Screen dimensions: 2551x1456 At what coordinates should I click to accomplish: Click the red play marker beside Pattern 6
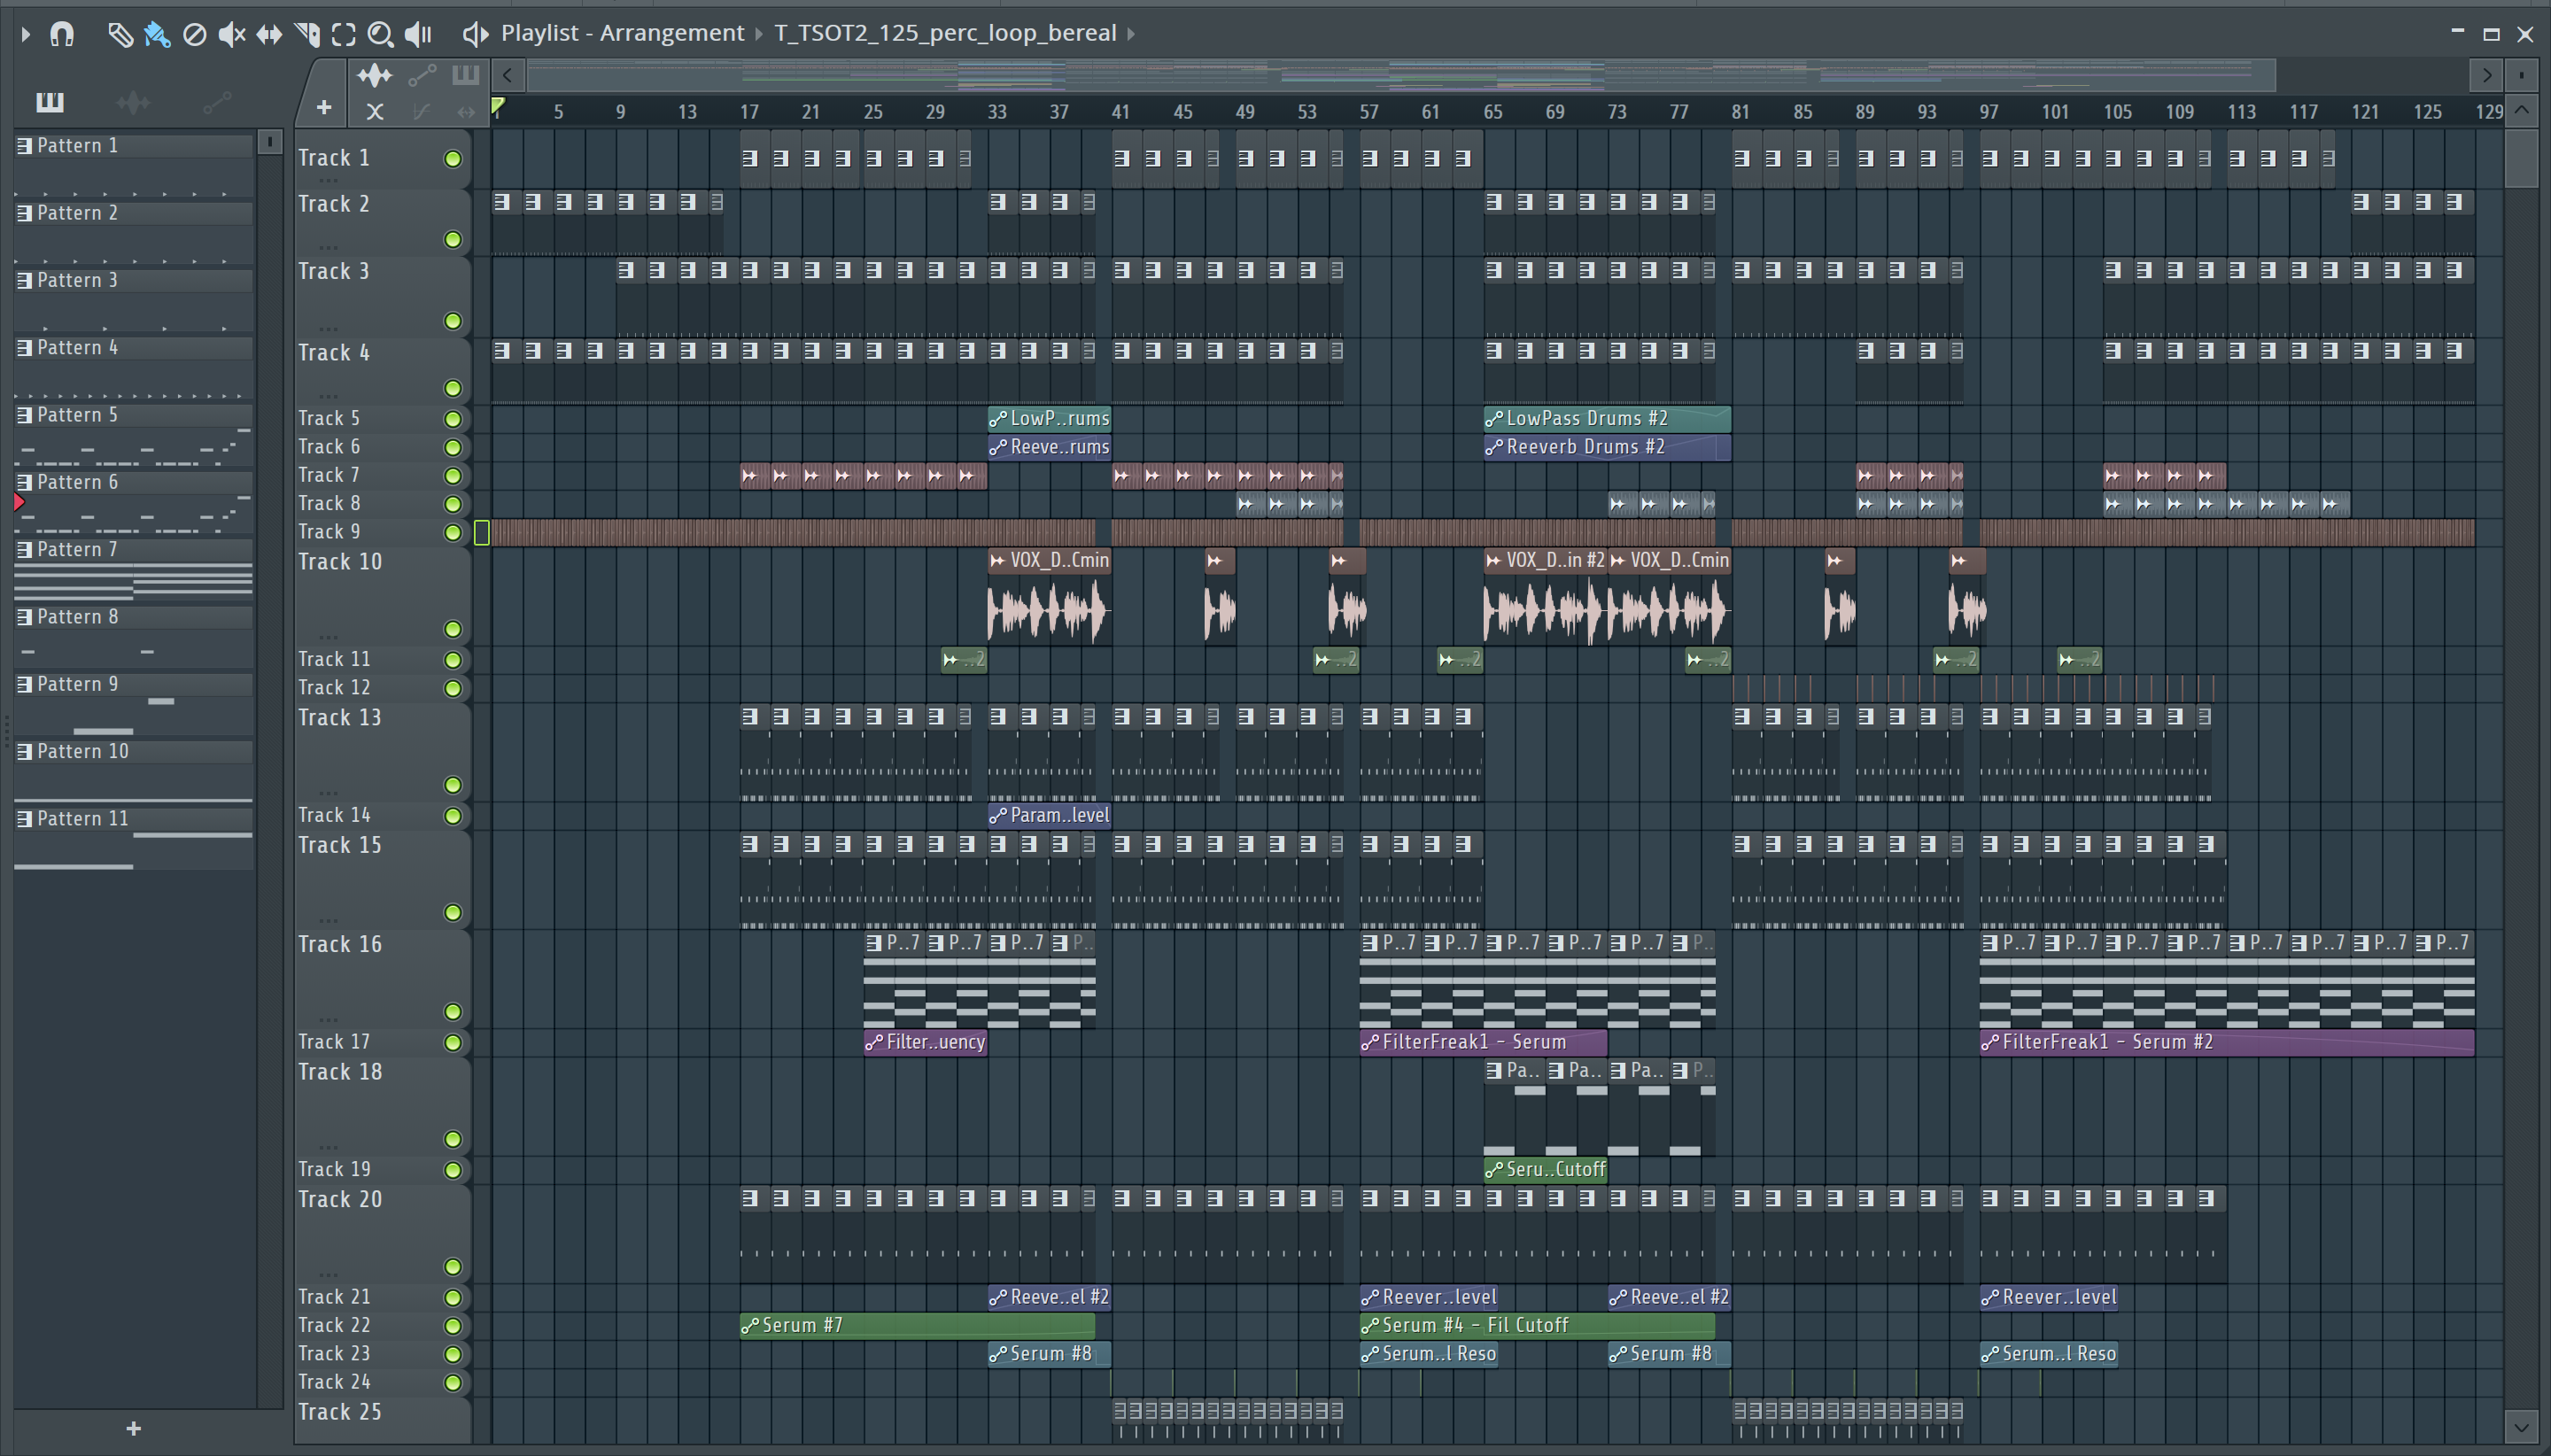tap(19, 502)
